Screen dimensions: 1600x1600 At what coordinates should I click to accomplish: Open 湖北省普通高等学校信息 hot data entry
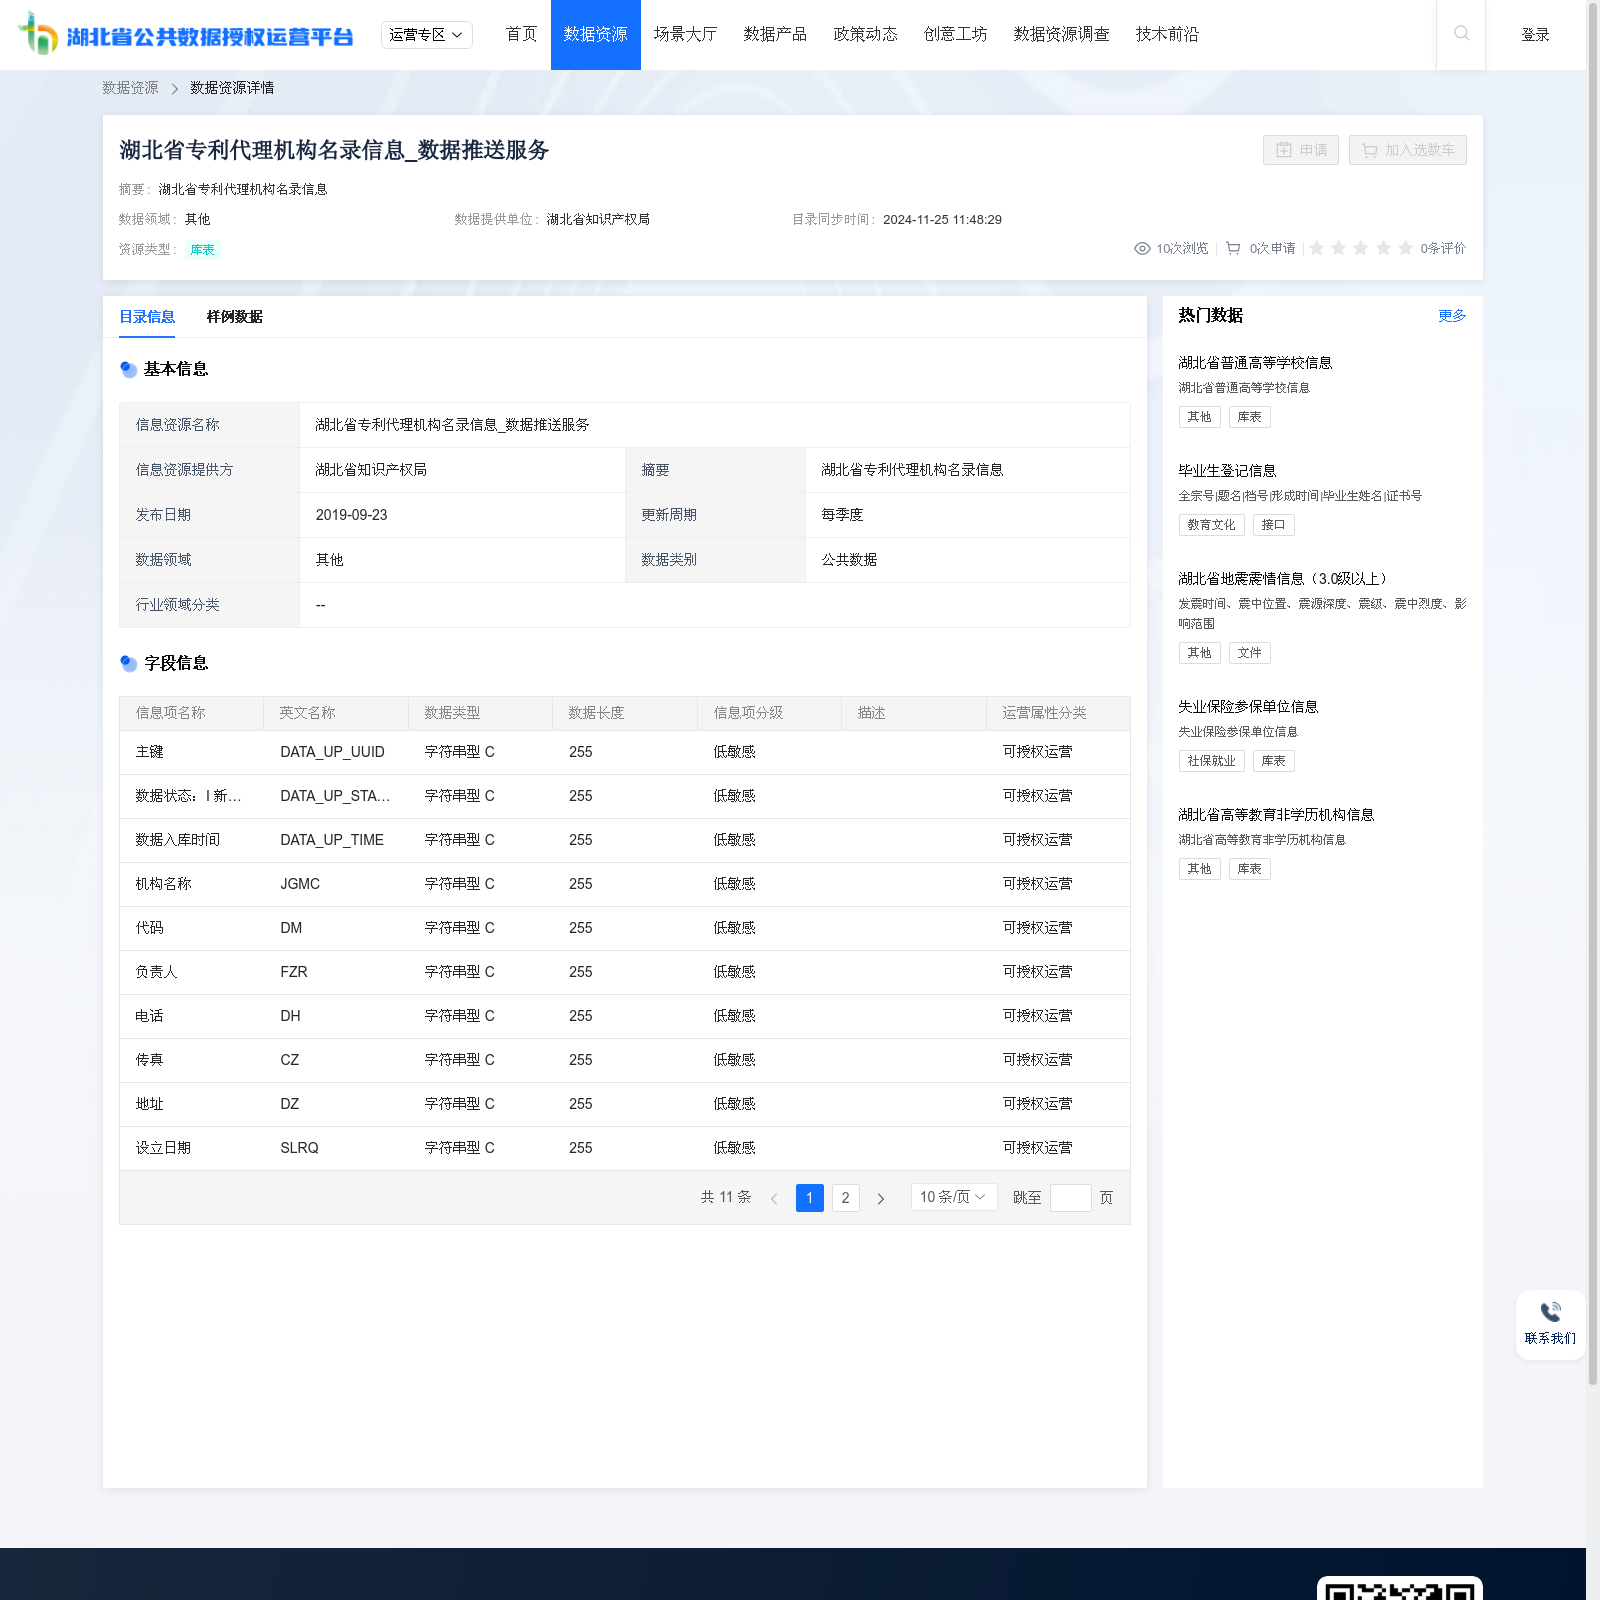pos(1255,363)
